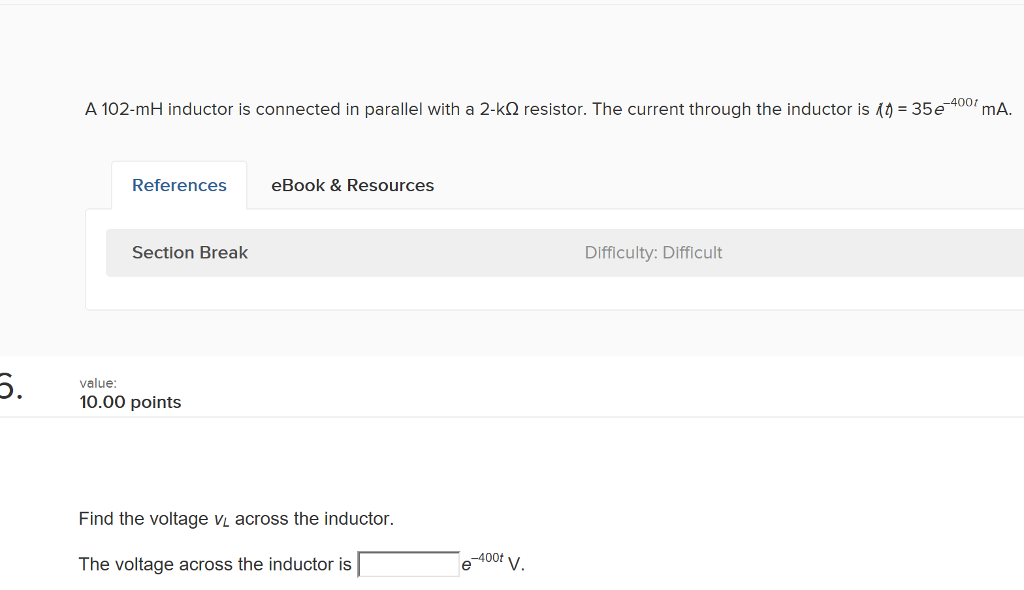Click the e^-400t V unit beside input
1024x590 pixels.
pos(492,564)
